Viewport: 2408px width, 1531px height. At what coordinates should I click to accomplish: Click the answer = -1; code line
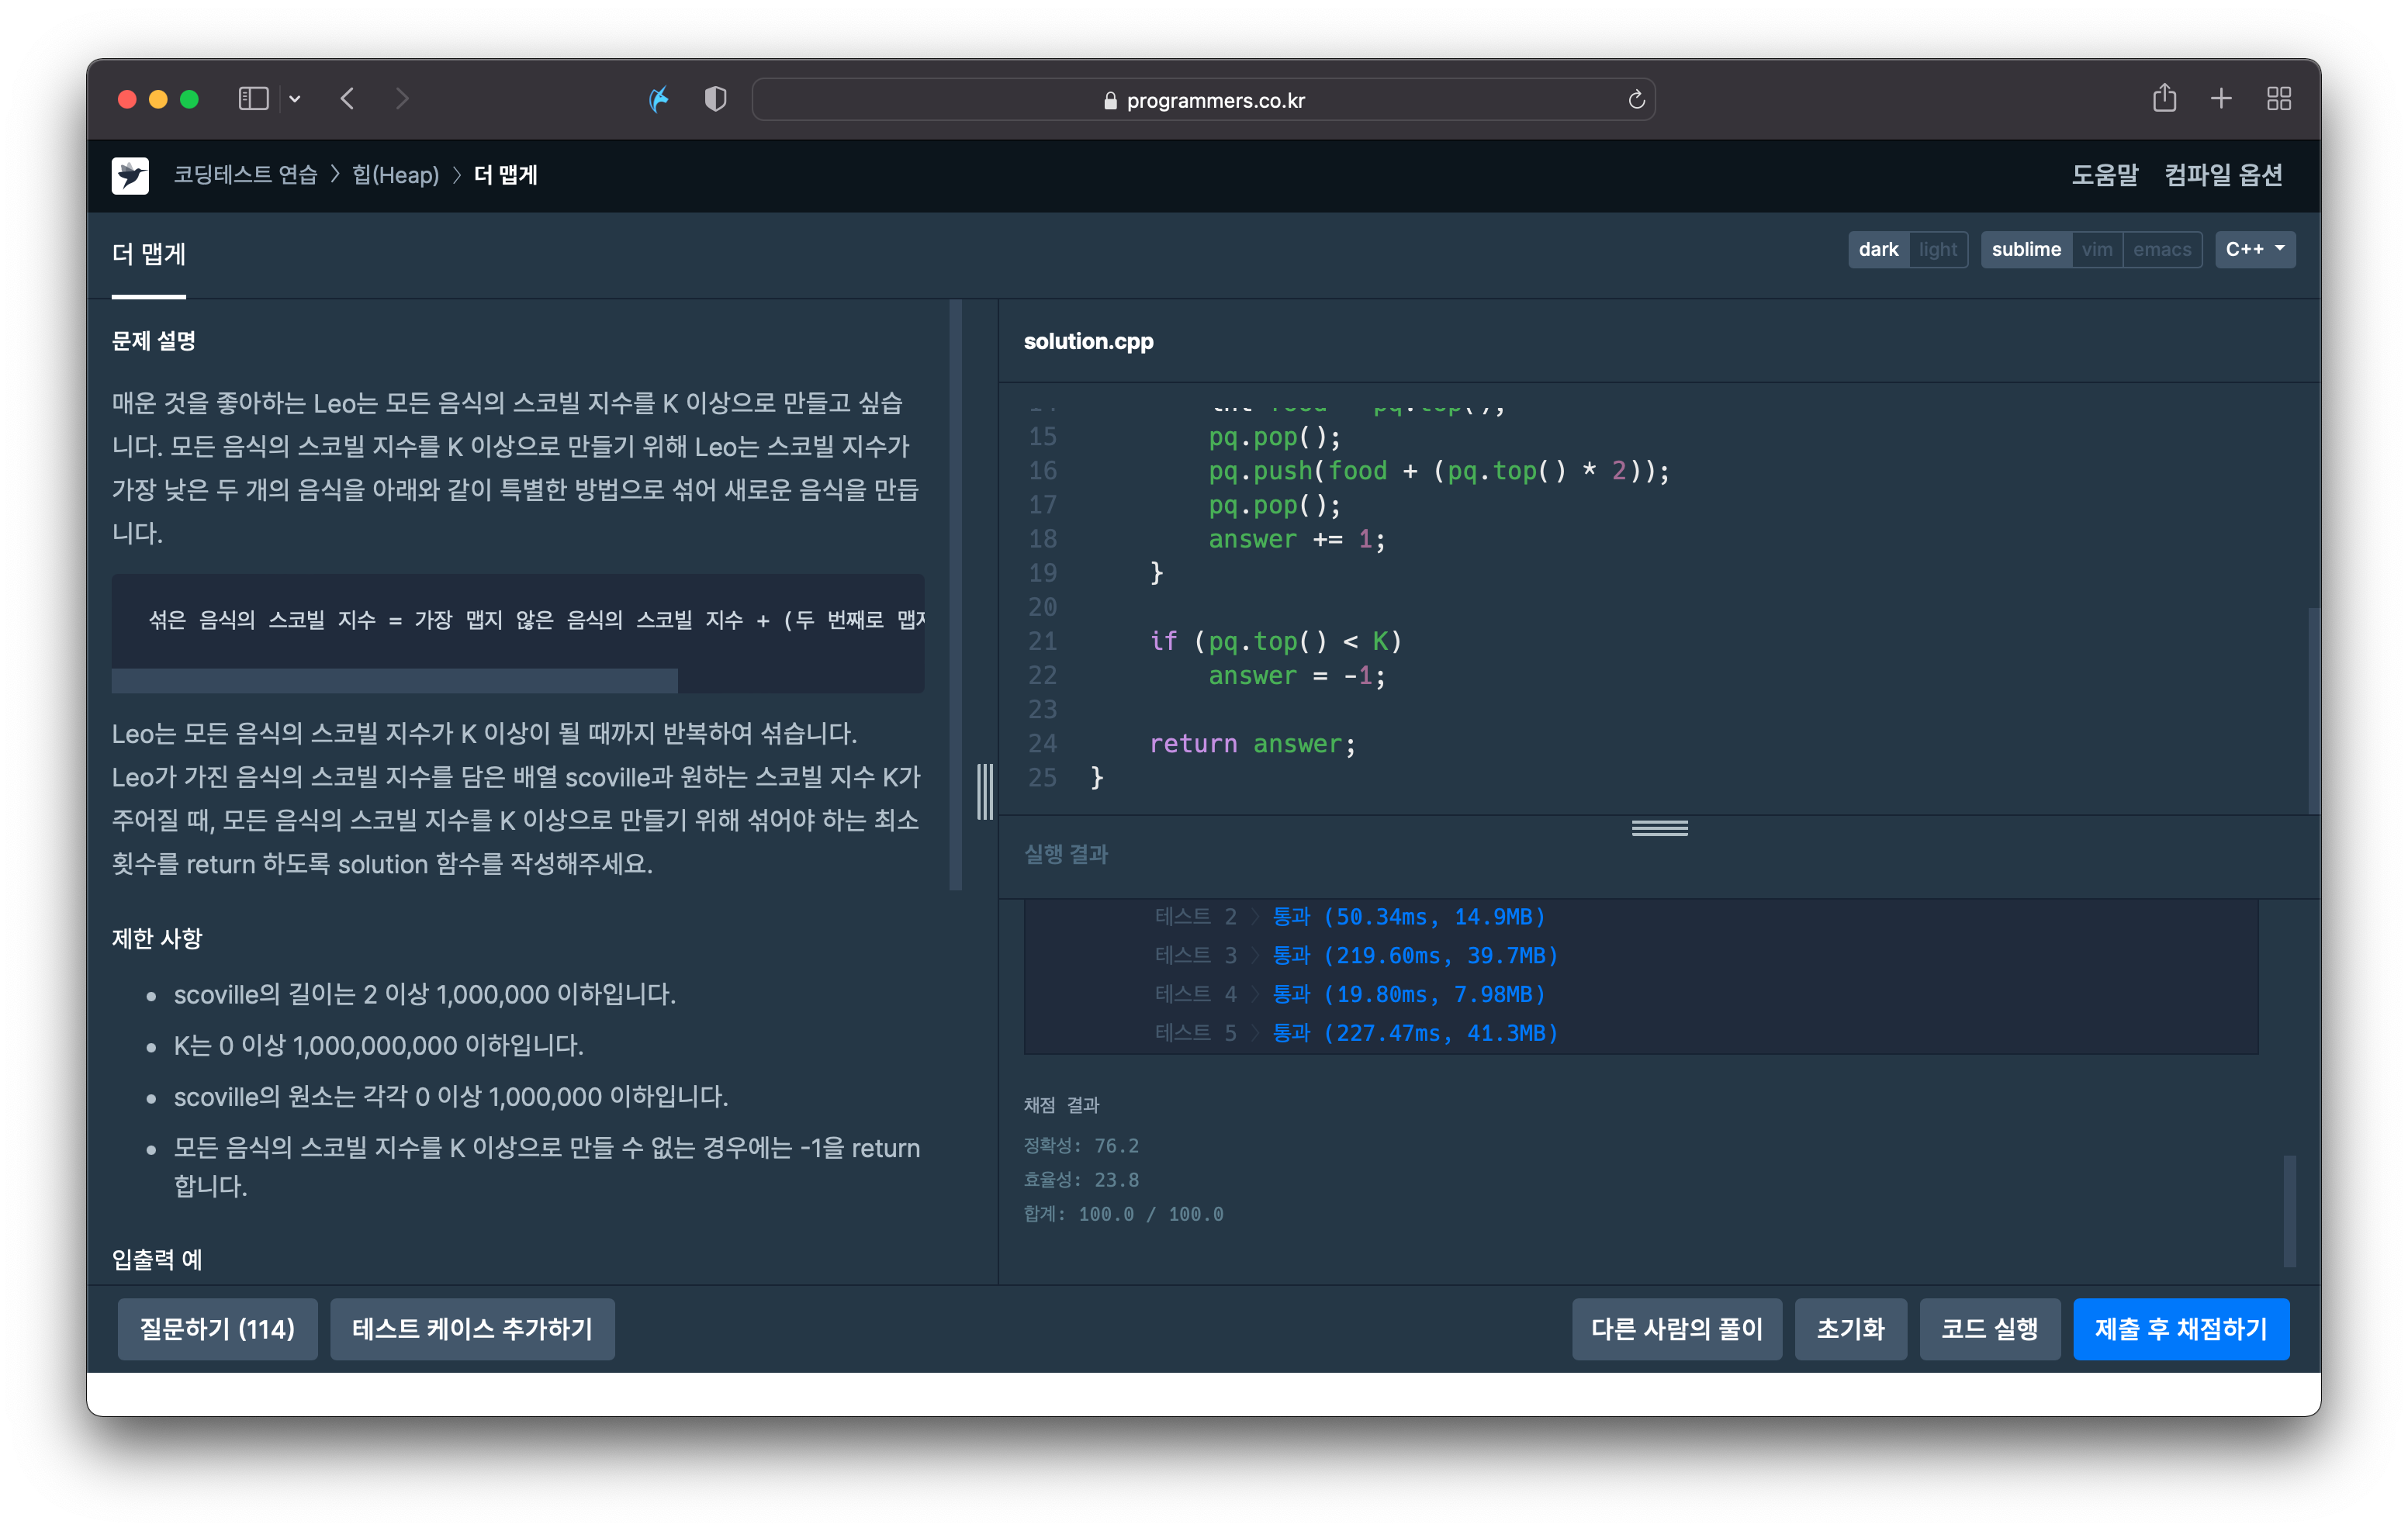coord(1296,676)
